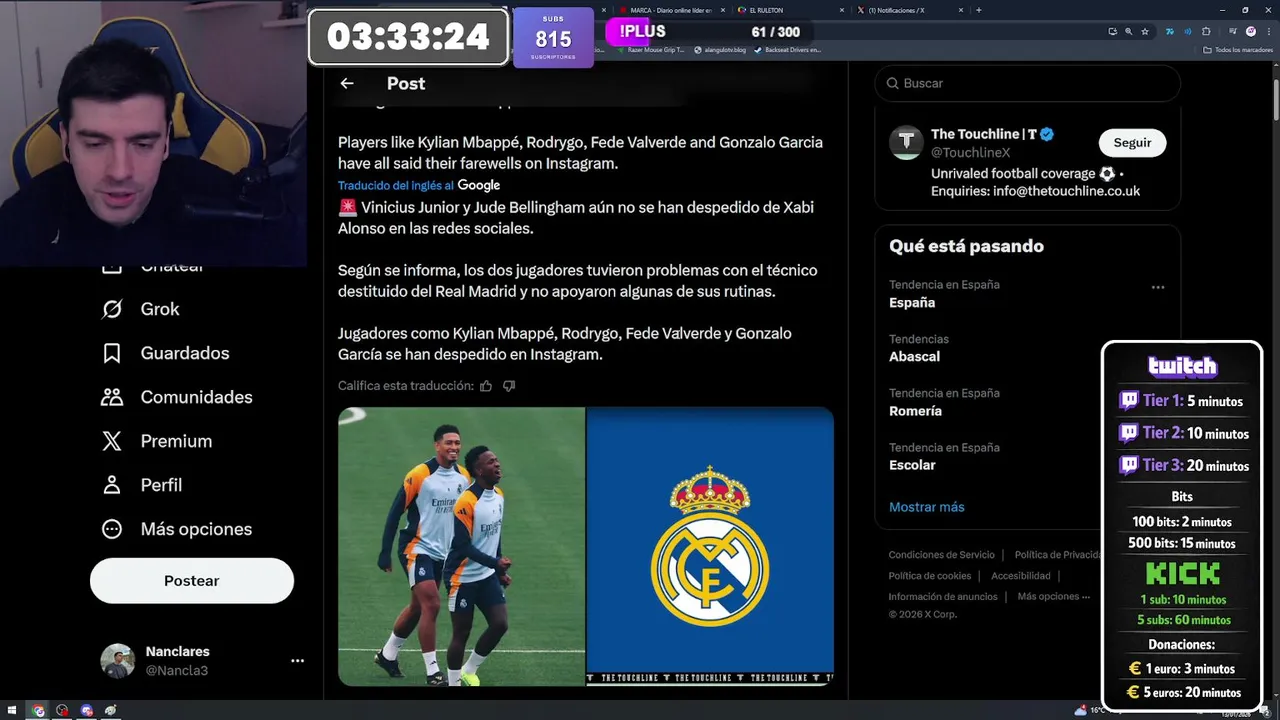
Task: Open the photo of two training players
Action: tap(461, 546)
